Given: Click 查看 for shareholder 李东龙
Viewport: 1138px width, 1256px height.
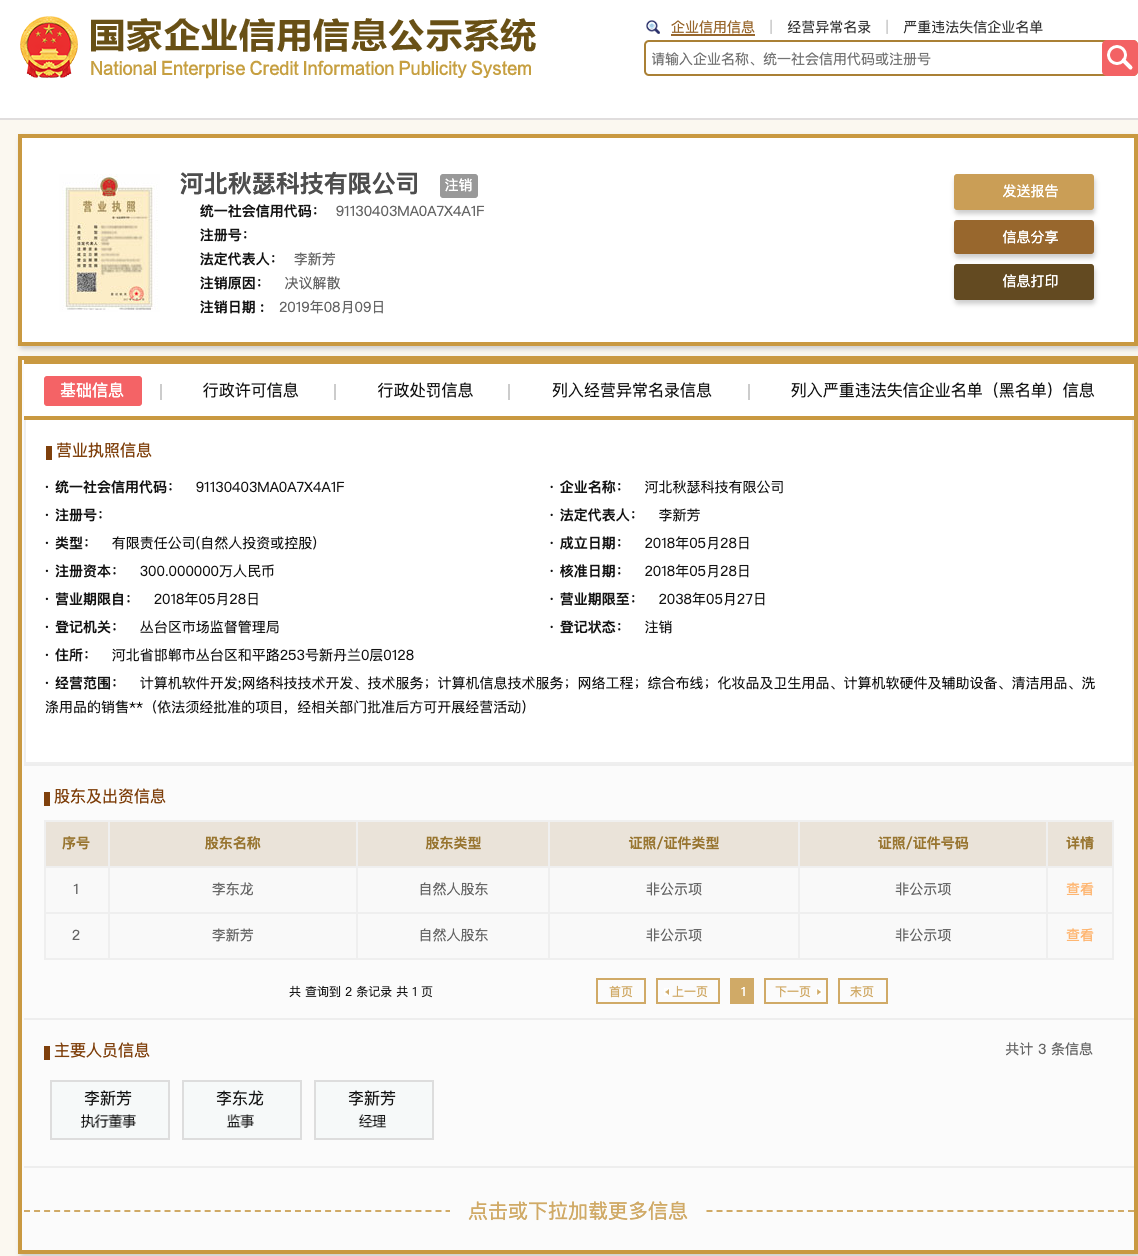Looking at the screenshot, I should 1079,889.
